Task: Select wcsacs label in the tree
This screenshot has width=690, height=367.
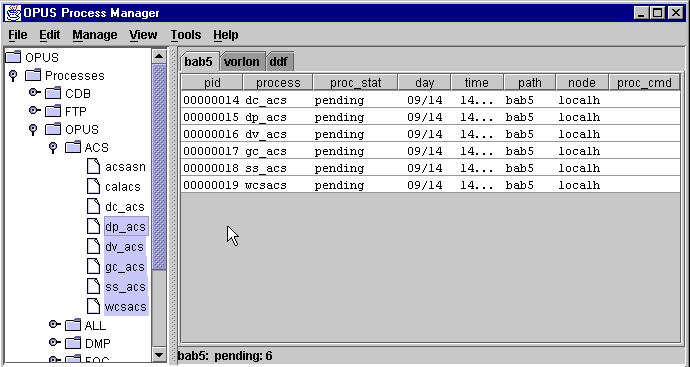Action: pyautogui.click(x=126, y=307)
